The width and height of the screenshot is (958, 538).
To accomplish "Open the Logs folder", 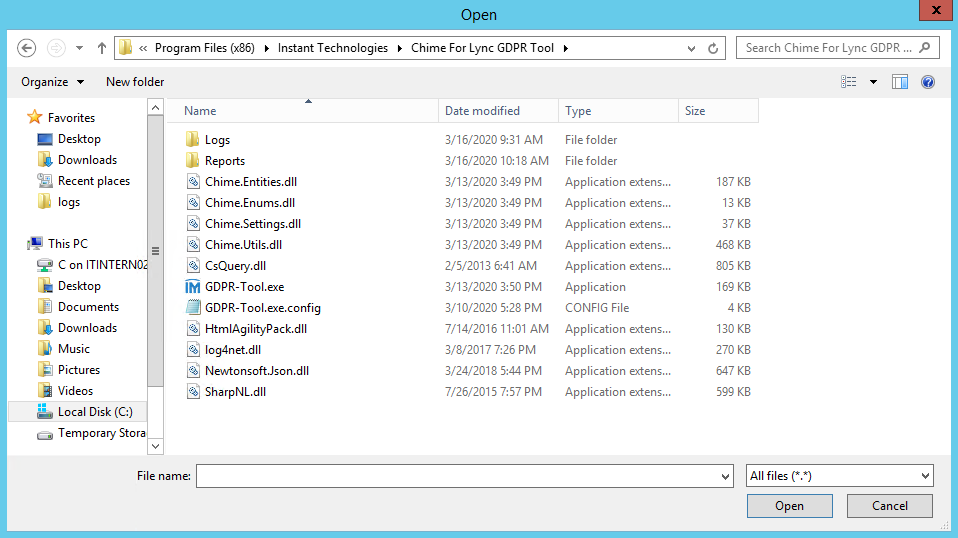I will tap(217, 140).
